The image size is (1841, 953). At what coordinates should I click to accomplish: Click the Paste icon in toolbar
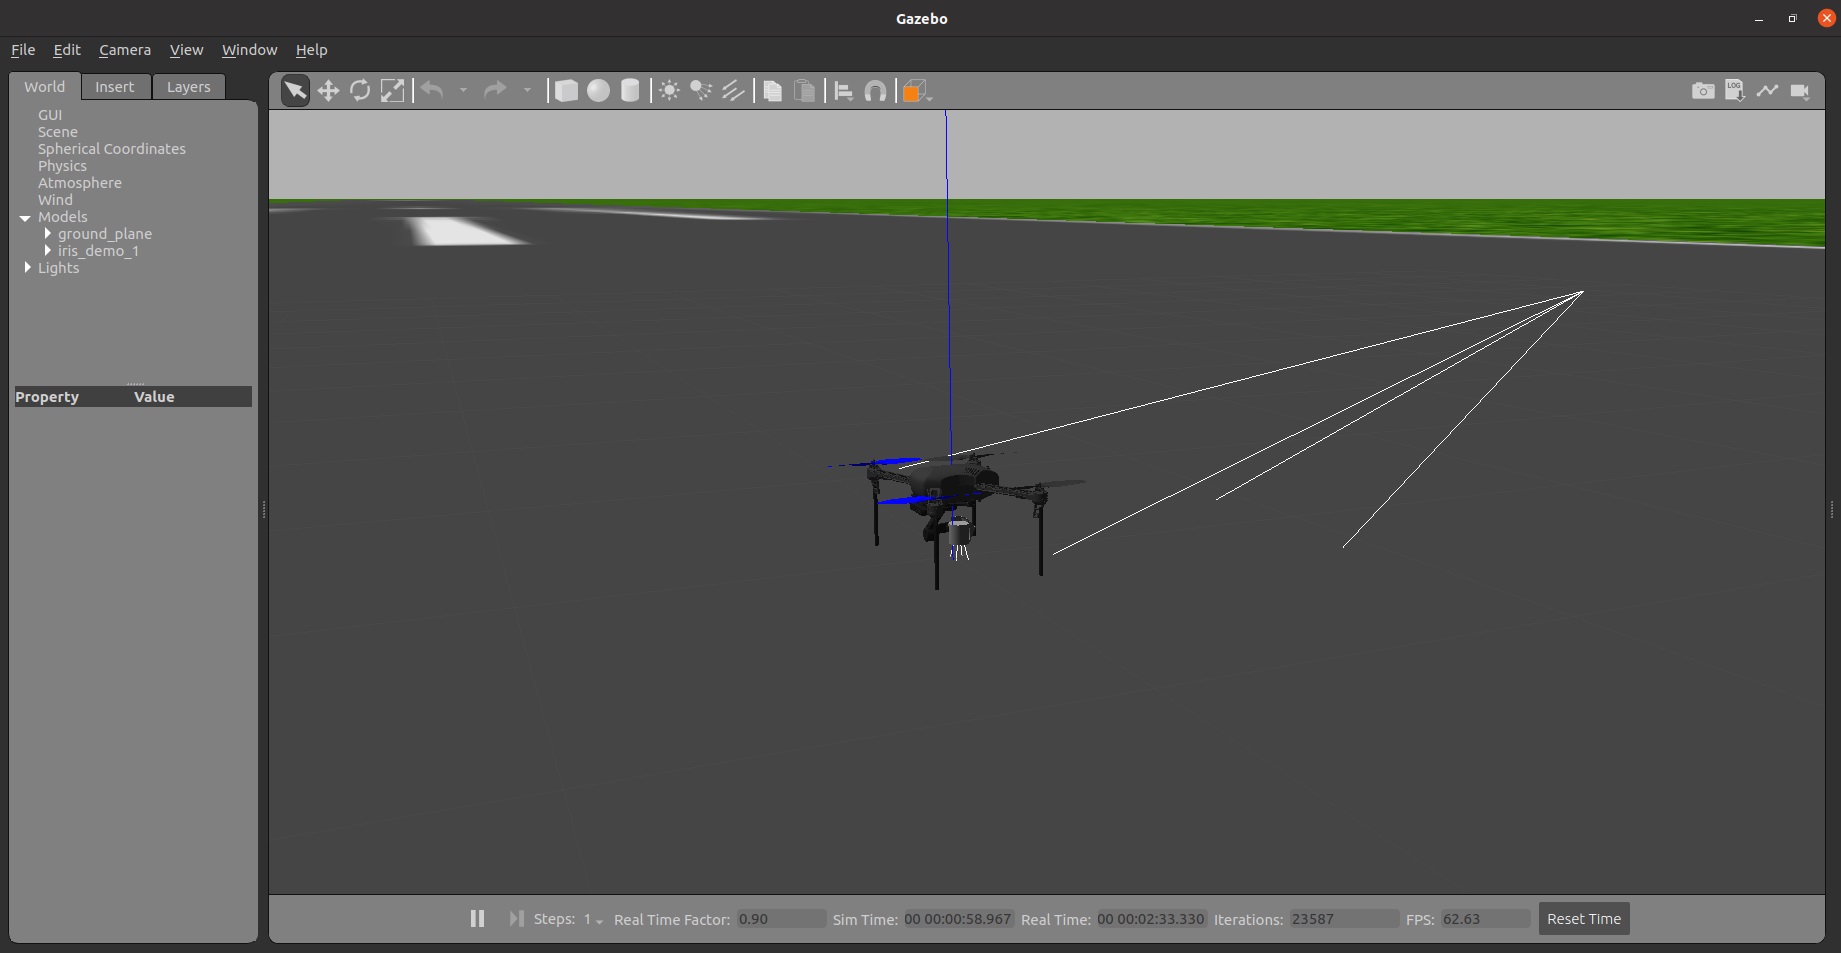click(x=804, y=91)
